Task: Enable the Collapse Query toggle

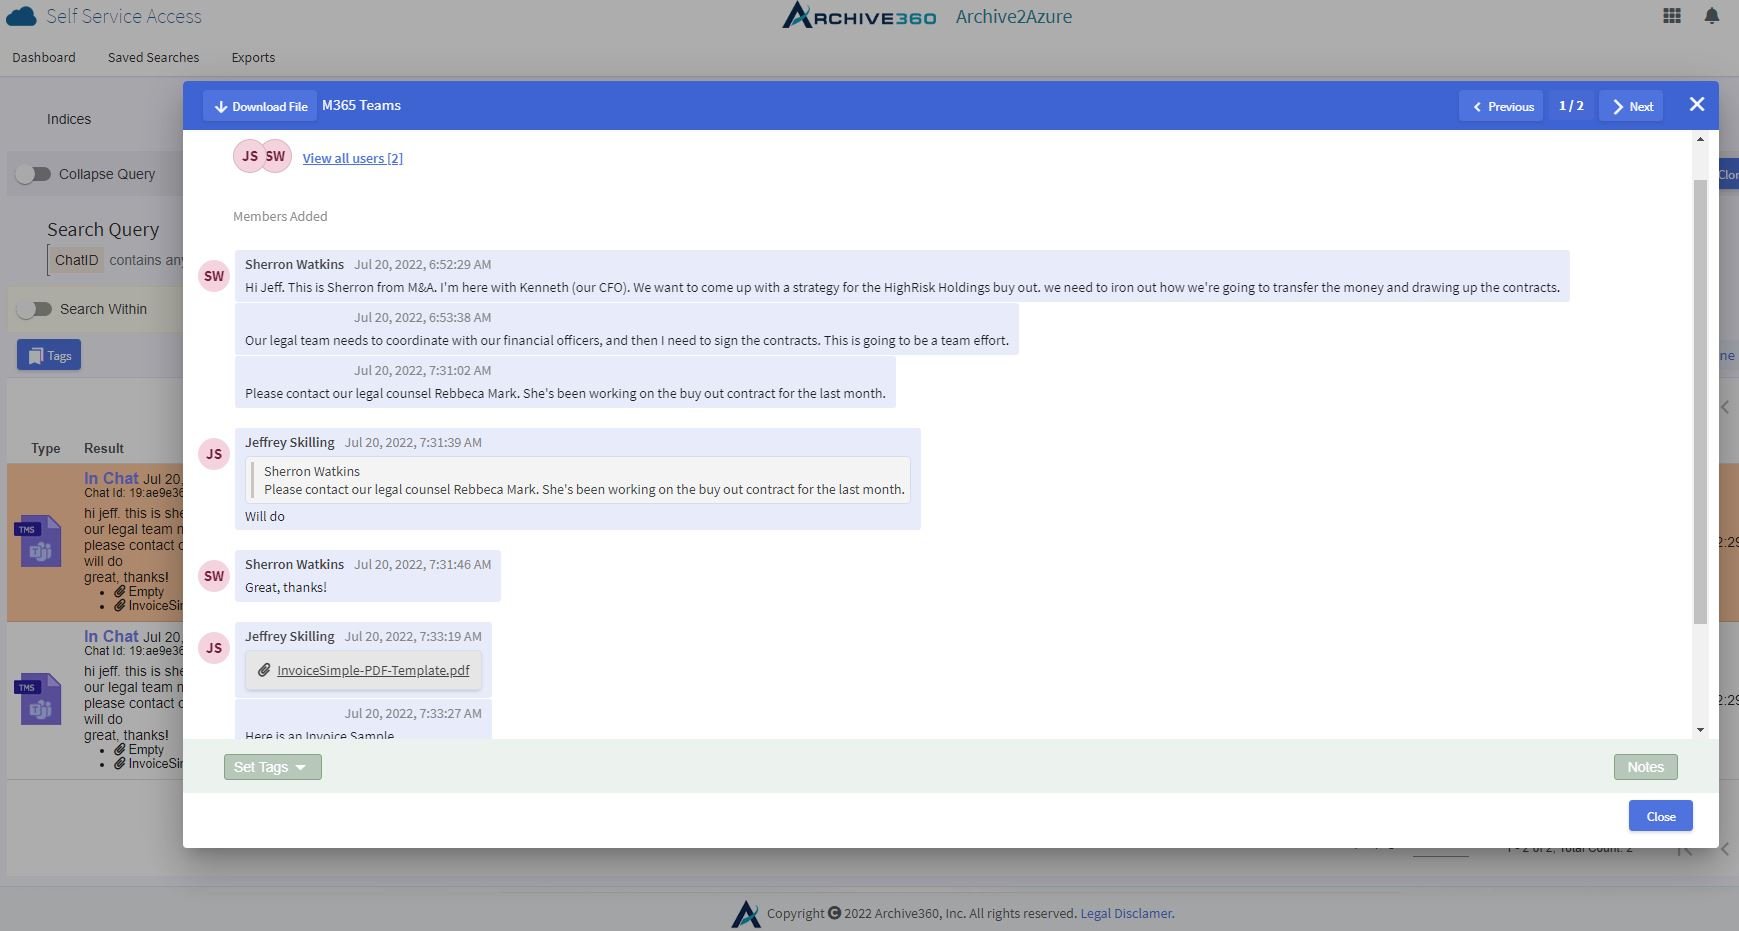Action: coord(34,174)
